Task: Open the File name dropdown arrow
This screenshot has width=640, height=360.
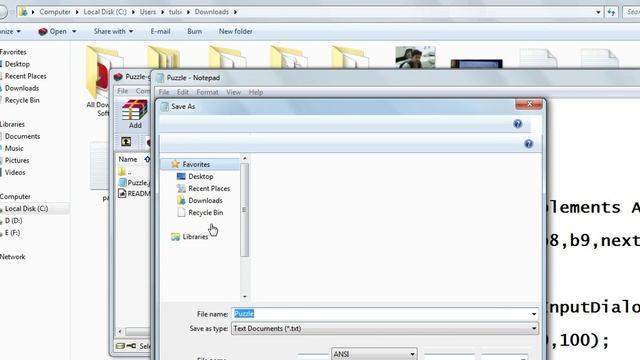Action: coord(534,313)
